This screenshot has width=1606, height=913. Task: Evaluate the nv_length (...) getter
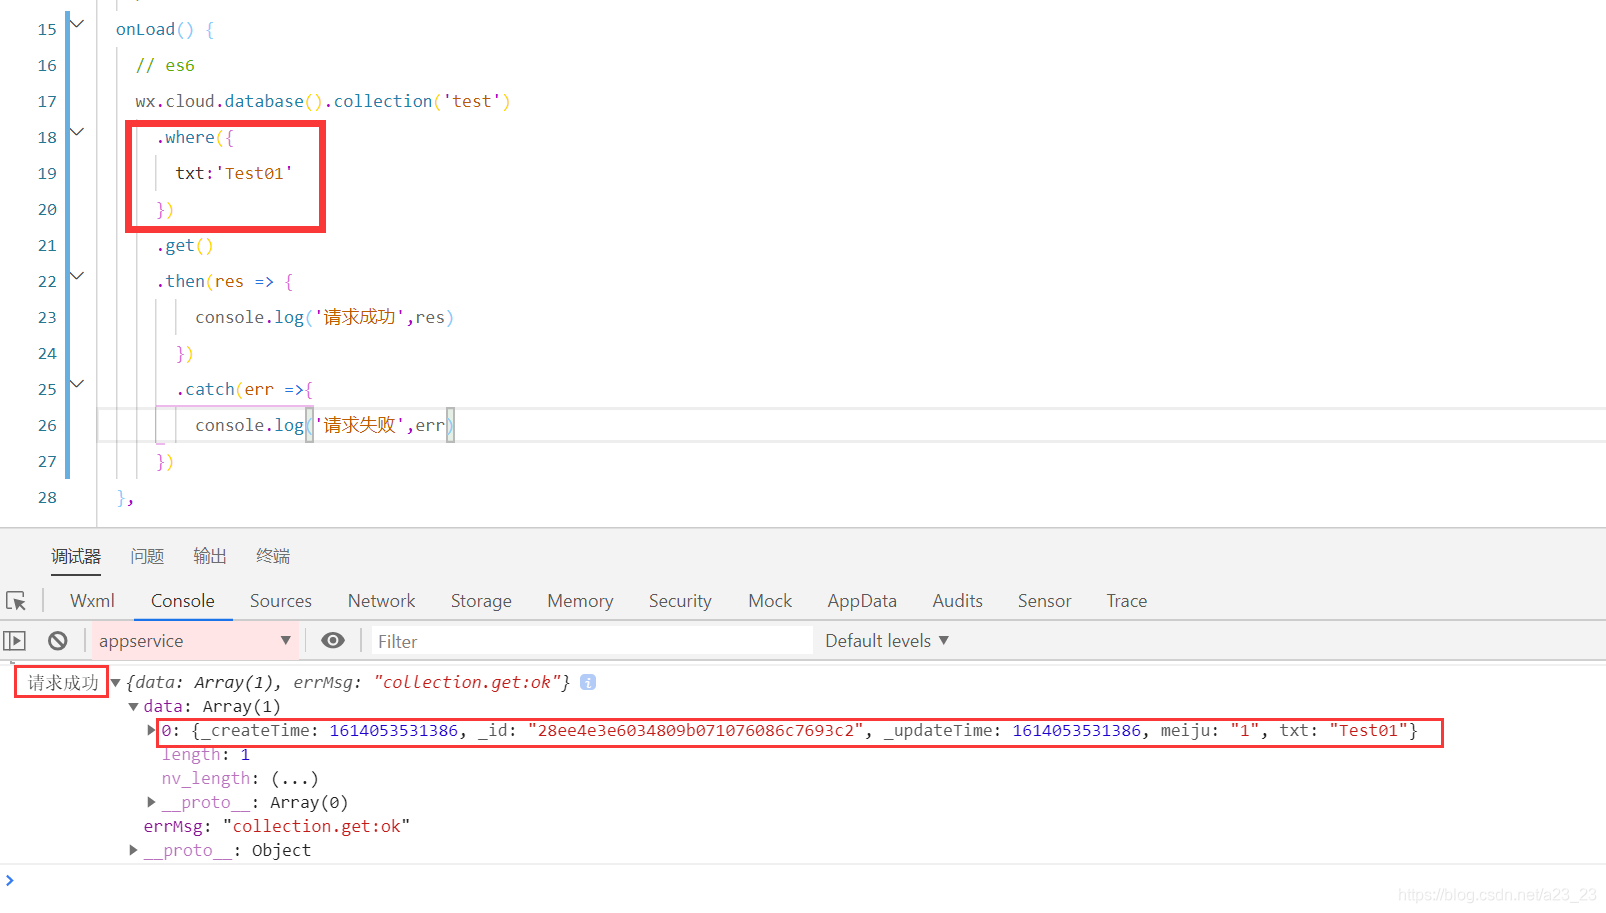click(295, 779)
